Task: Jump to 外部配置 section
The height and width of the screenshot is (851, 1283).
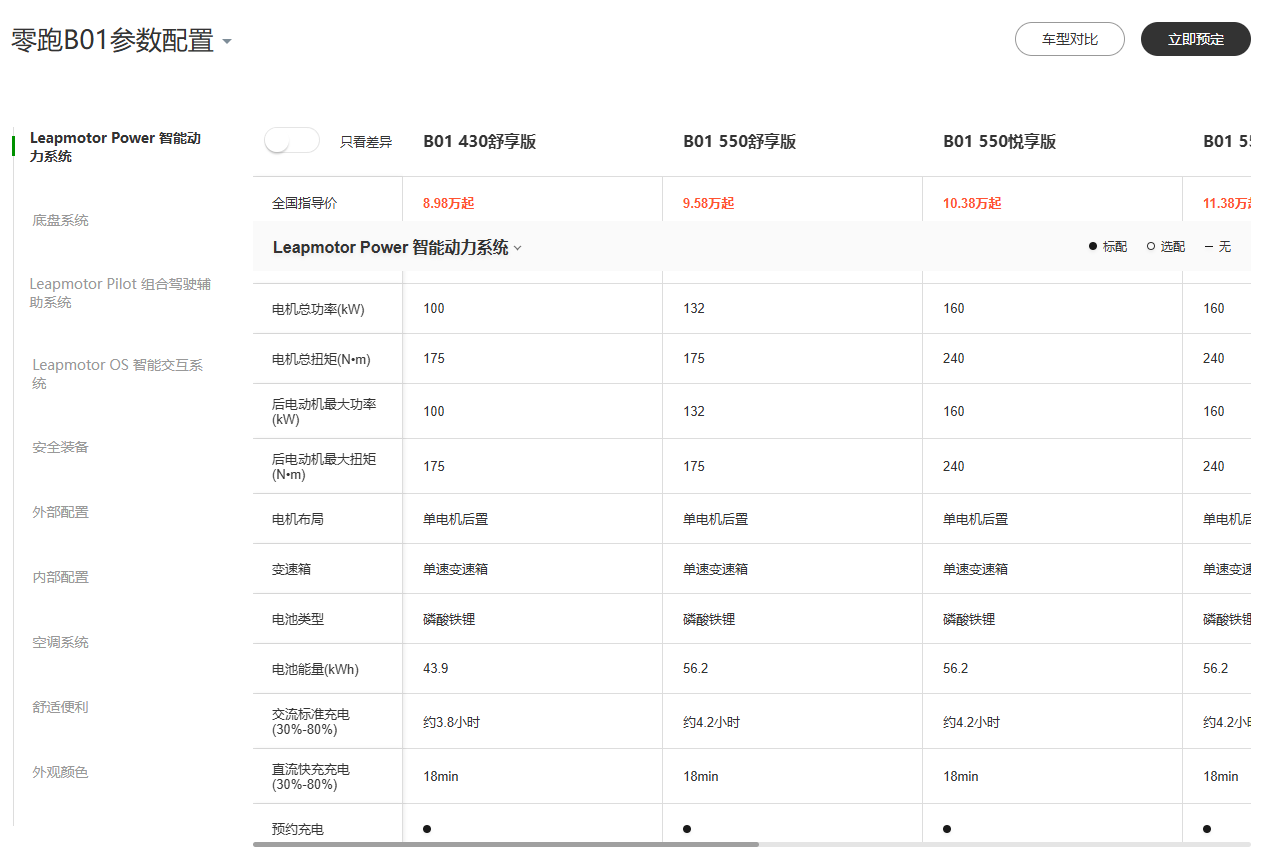Action: (60, 512)
